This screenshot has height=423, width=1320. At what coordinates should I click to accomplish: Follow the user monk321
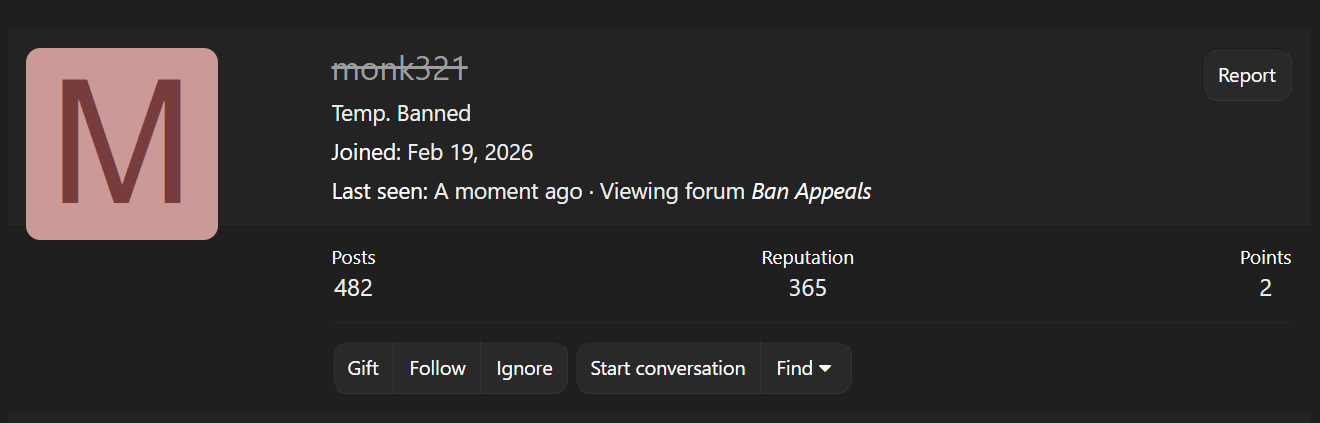[437, 368]
